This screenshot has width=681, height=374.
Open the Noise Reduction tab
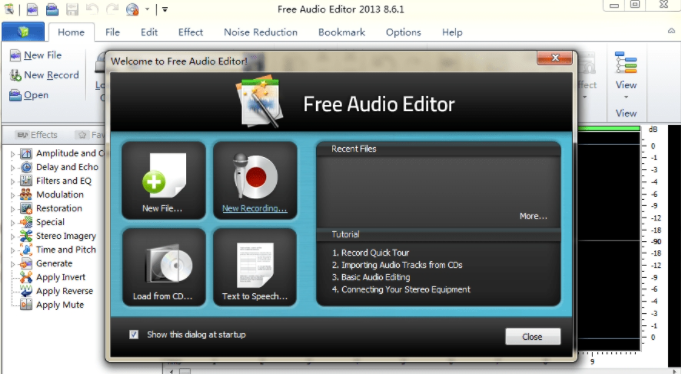[261, 32]
